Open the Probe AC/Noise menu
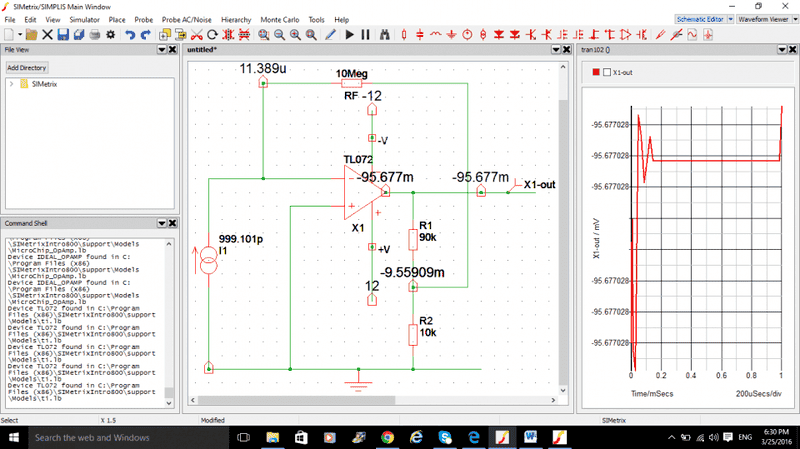 click(x=186, y=19)
